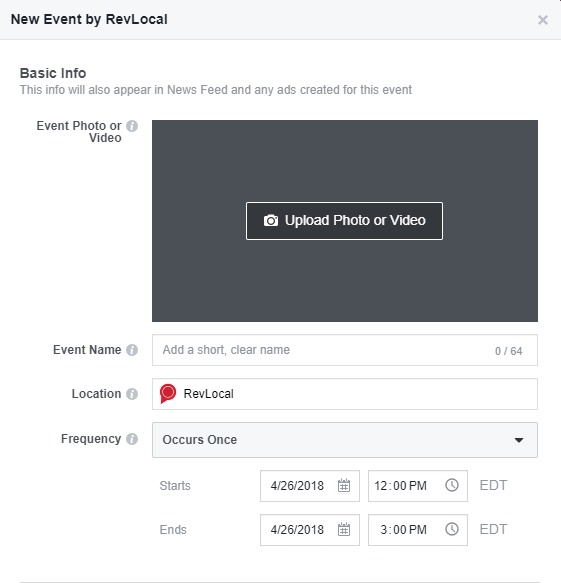Select the Ends date 4/26/2018 field
561x583 pixels.
click(x=310, y=530)
